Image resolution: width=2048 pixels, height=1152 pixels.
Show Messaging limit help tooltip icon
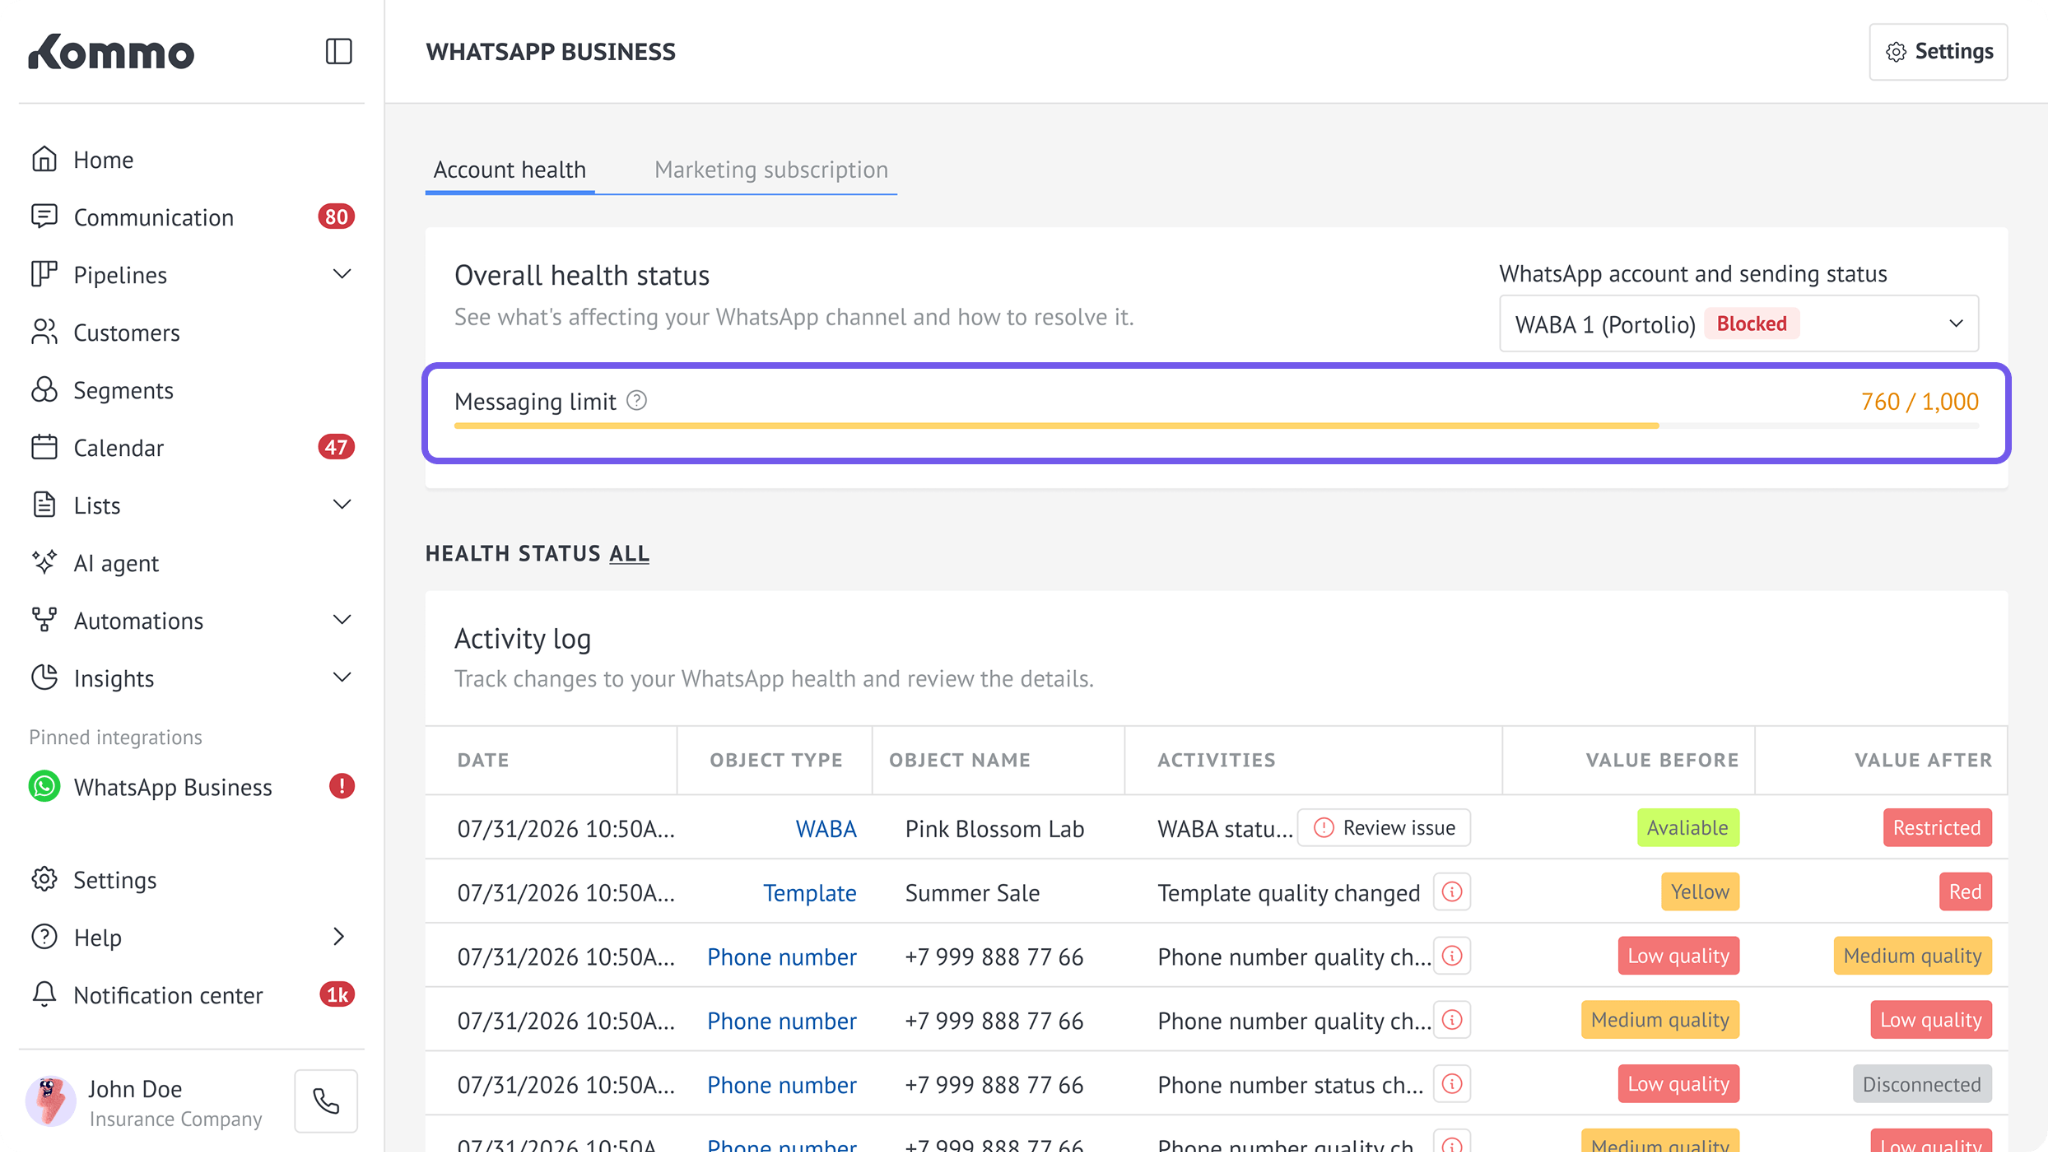click(637, 400)
